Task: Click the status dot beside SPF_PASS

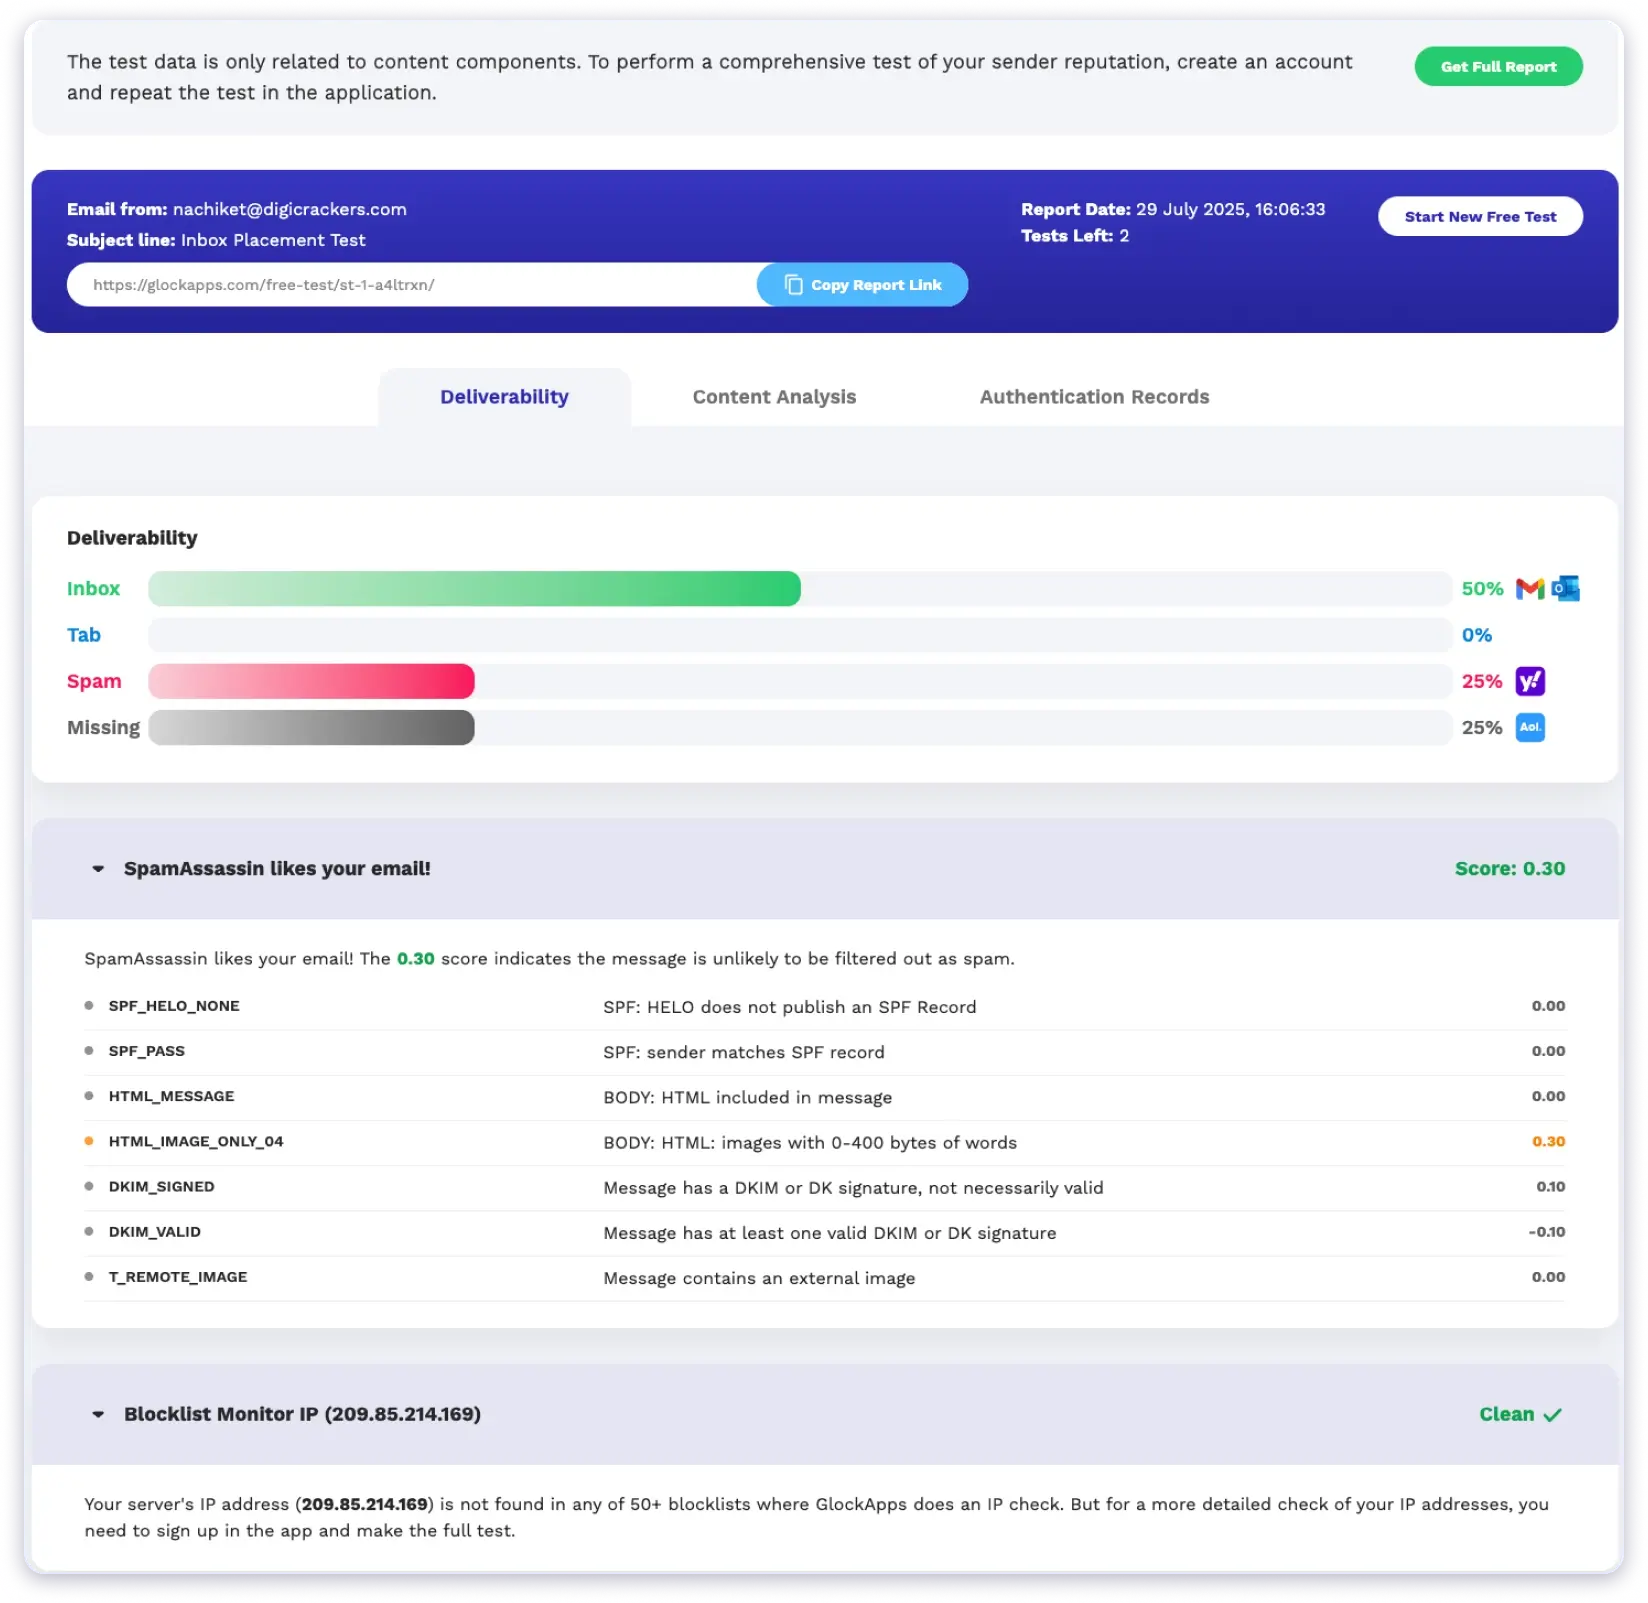Action: tap(88, 1049)
